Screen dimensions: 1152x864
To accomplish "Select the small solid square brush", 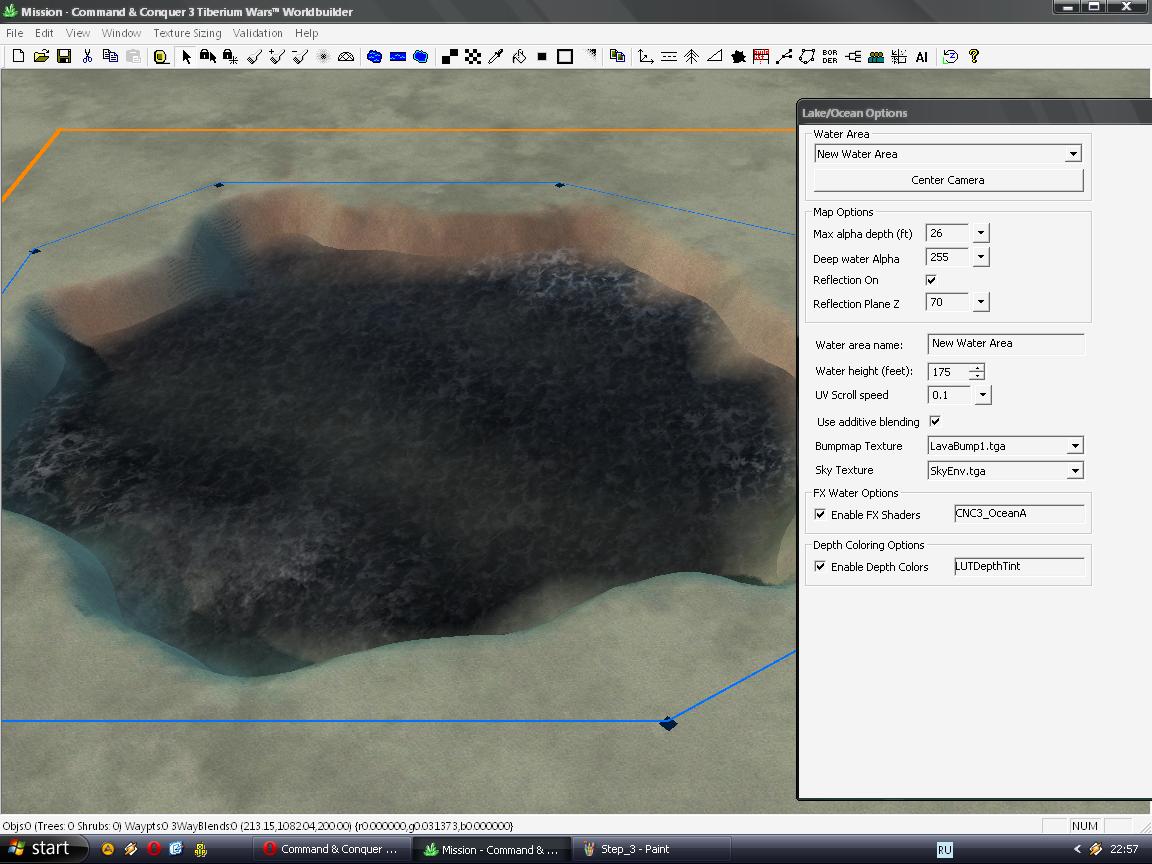I will (x=542, y=57).
